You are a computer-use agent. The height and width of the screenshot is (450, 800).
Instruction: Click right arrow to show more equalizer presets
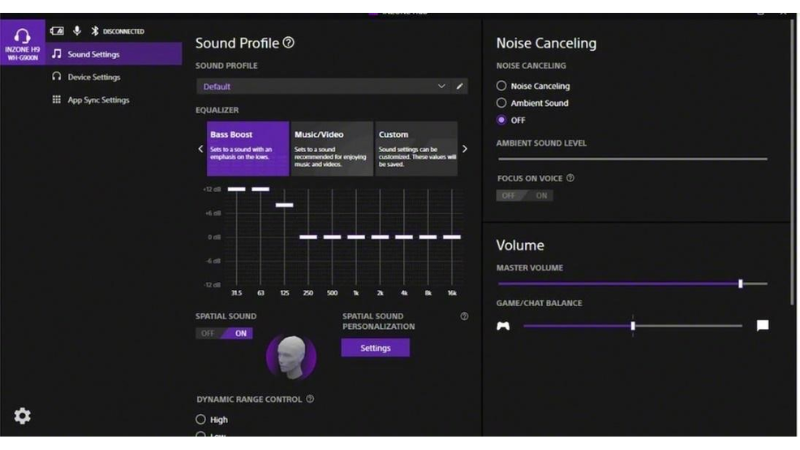464,149
